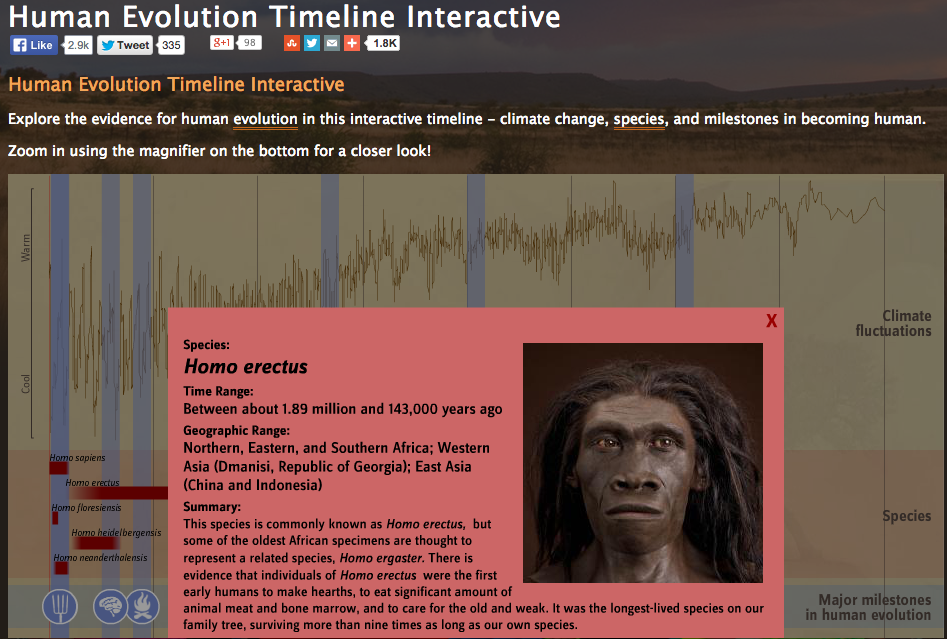Click the Facebook Like button
The image size is (947, 639).
pos(34,45)
